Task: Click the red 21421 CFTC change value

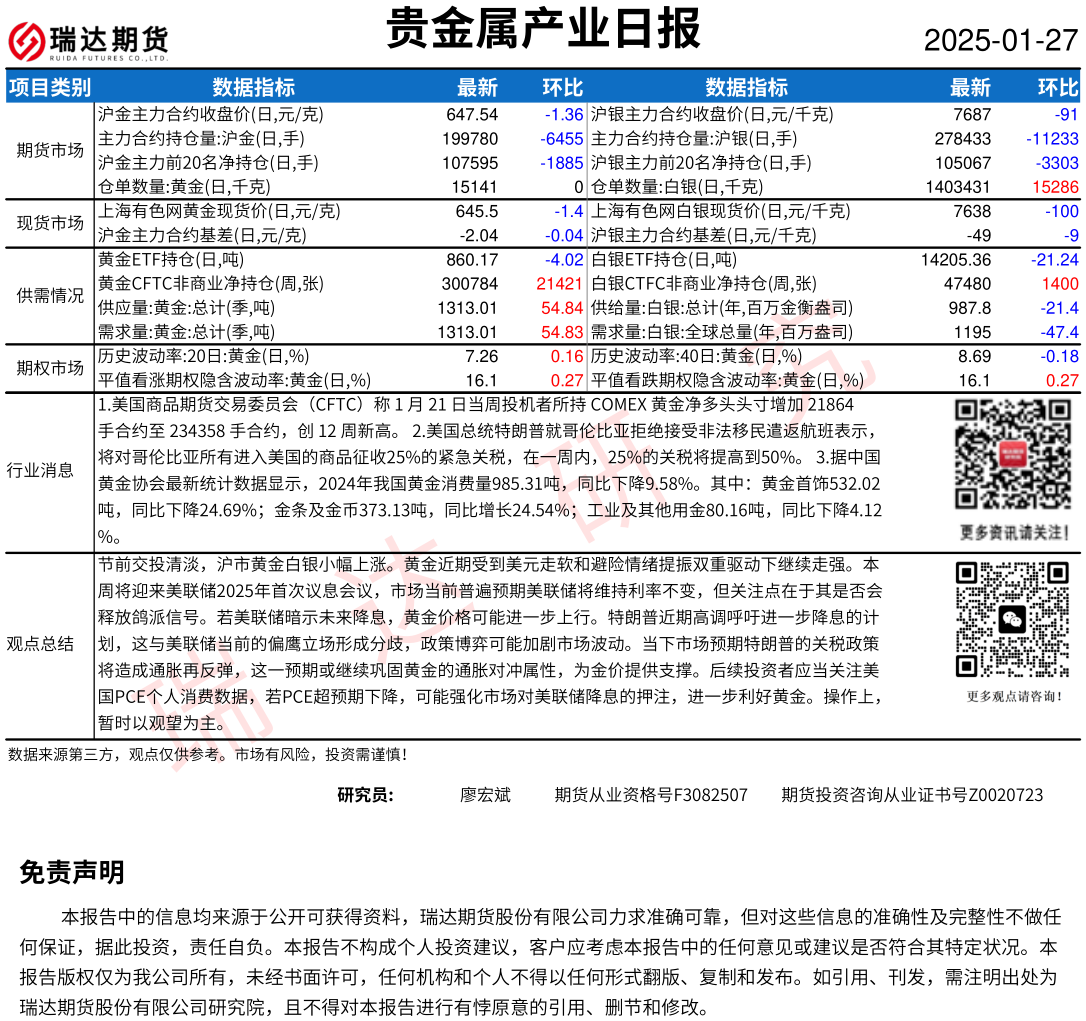Action: (559, 284)
